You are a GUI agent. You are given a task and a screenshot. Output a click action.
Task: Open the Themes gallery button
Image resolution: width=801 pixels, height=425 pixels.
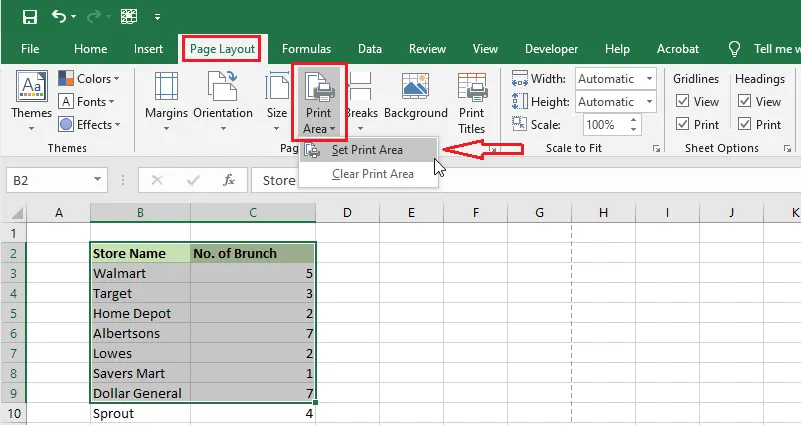tap(32, 101)
